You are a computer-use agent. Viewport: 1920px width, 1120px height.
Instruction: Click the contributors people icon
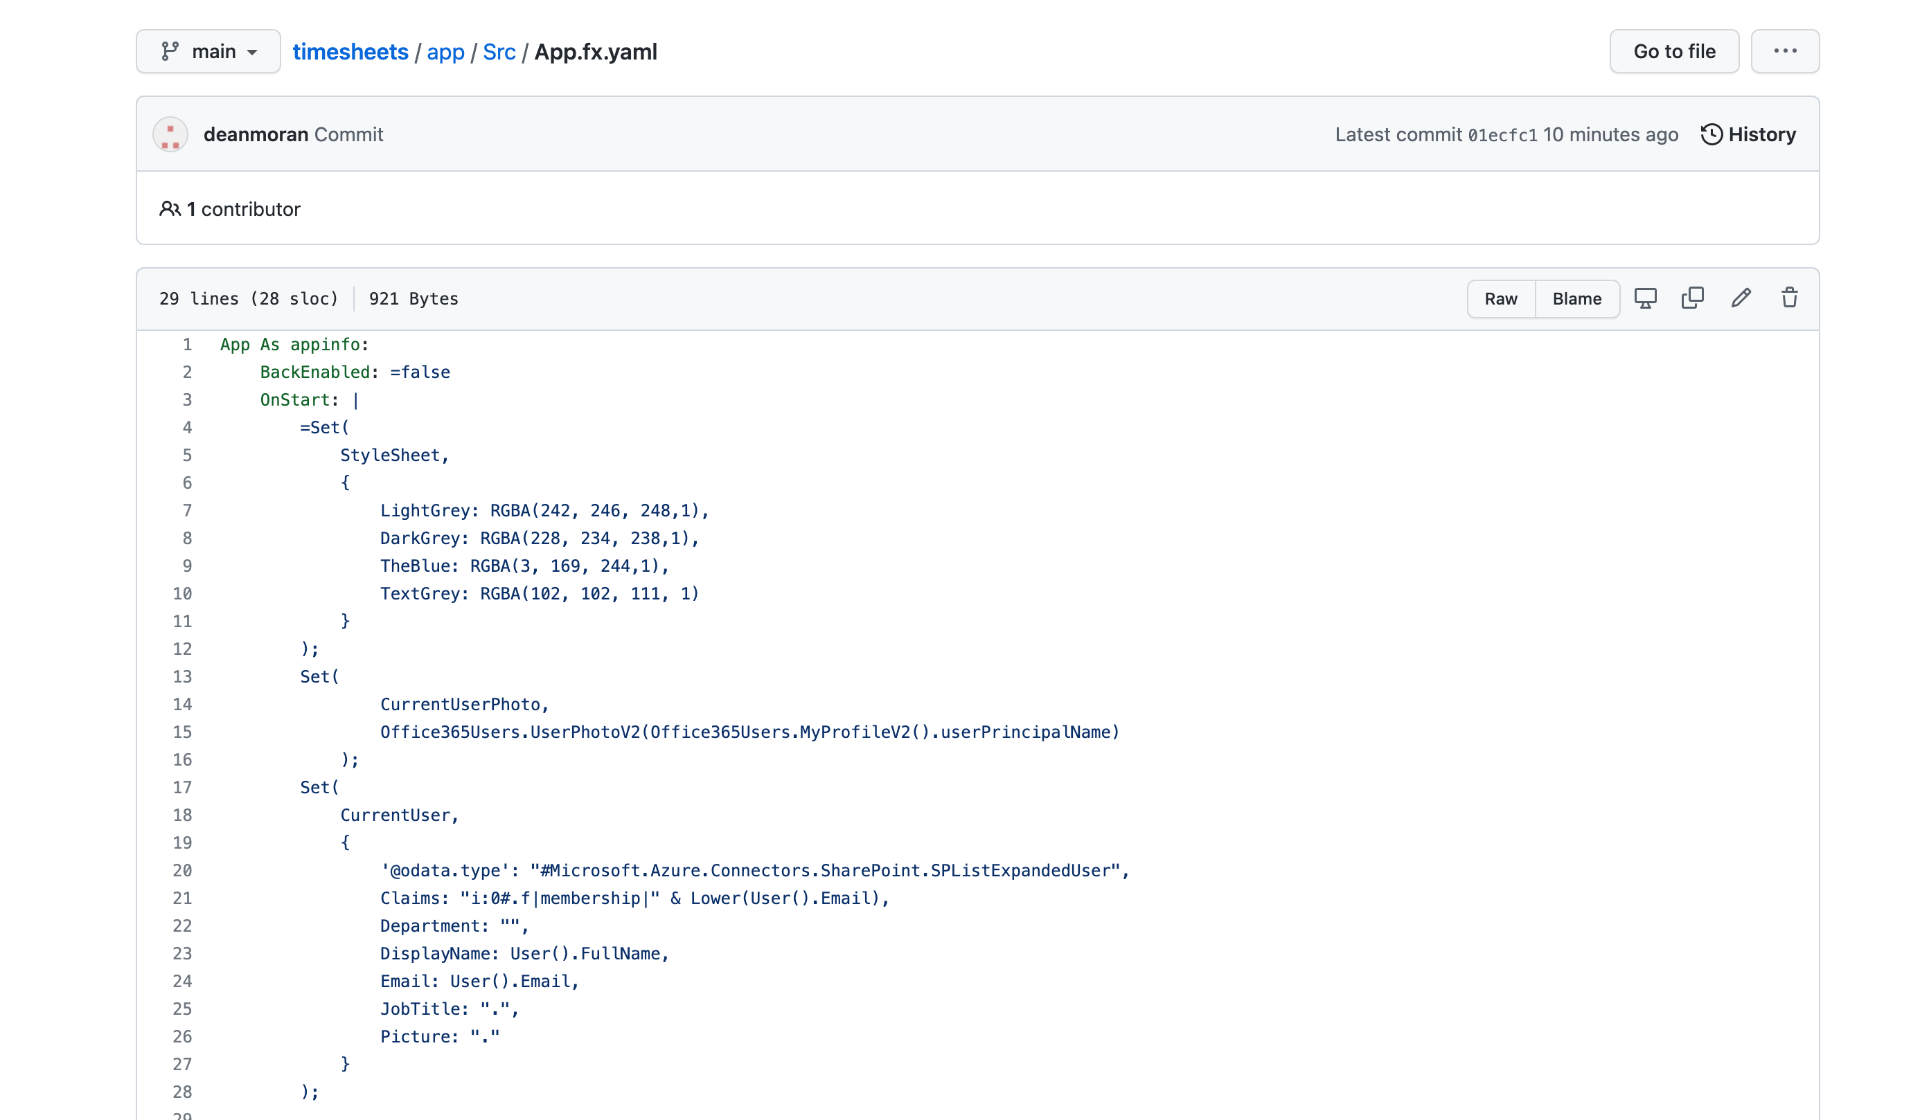170,209
